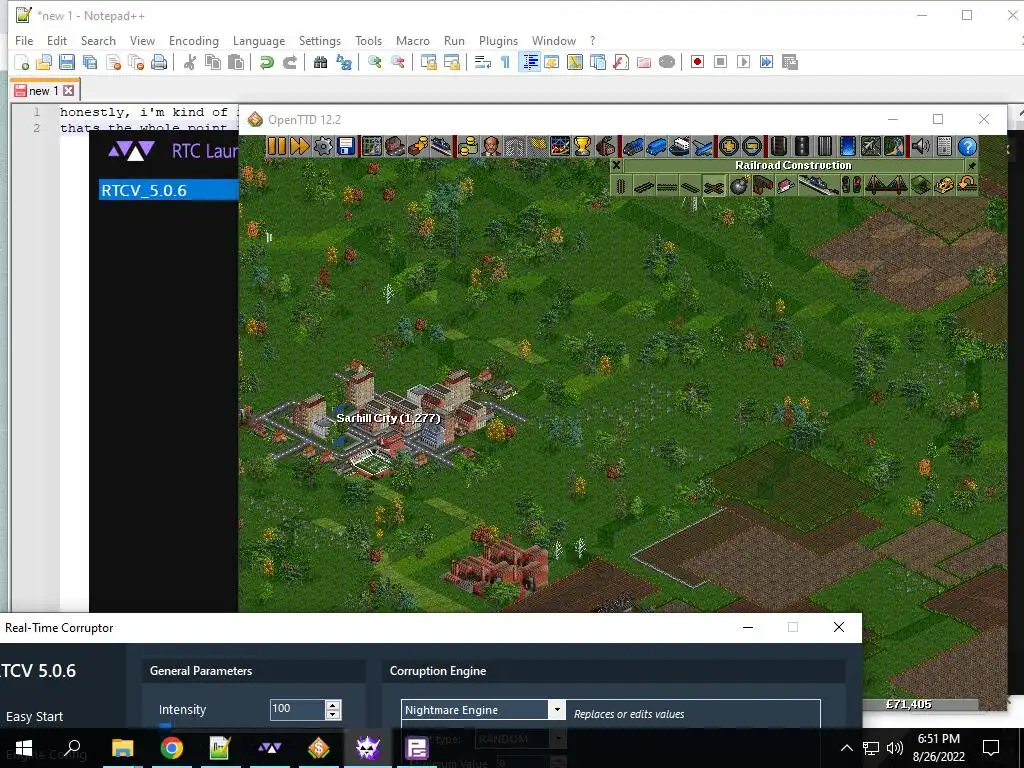The image size is (1024, 768).
Task: Open OpenTTD news and messages menu
Action: [944, 146]
